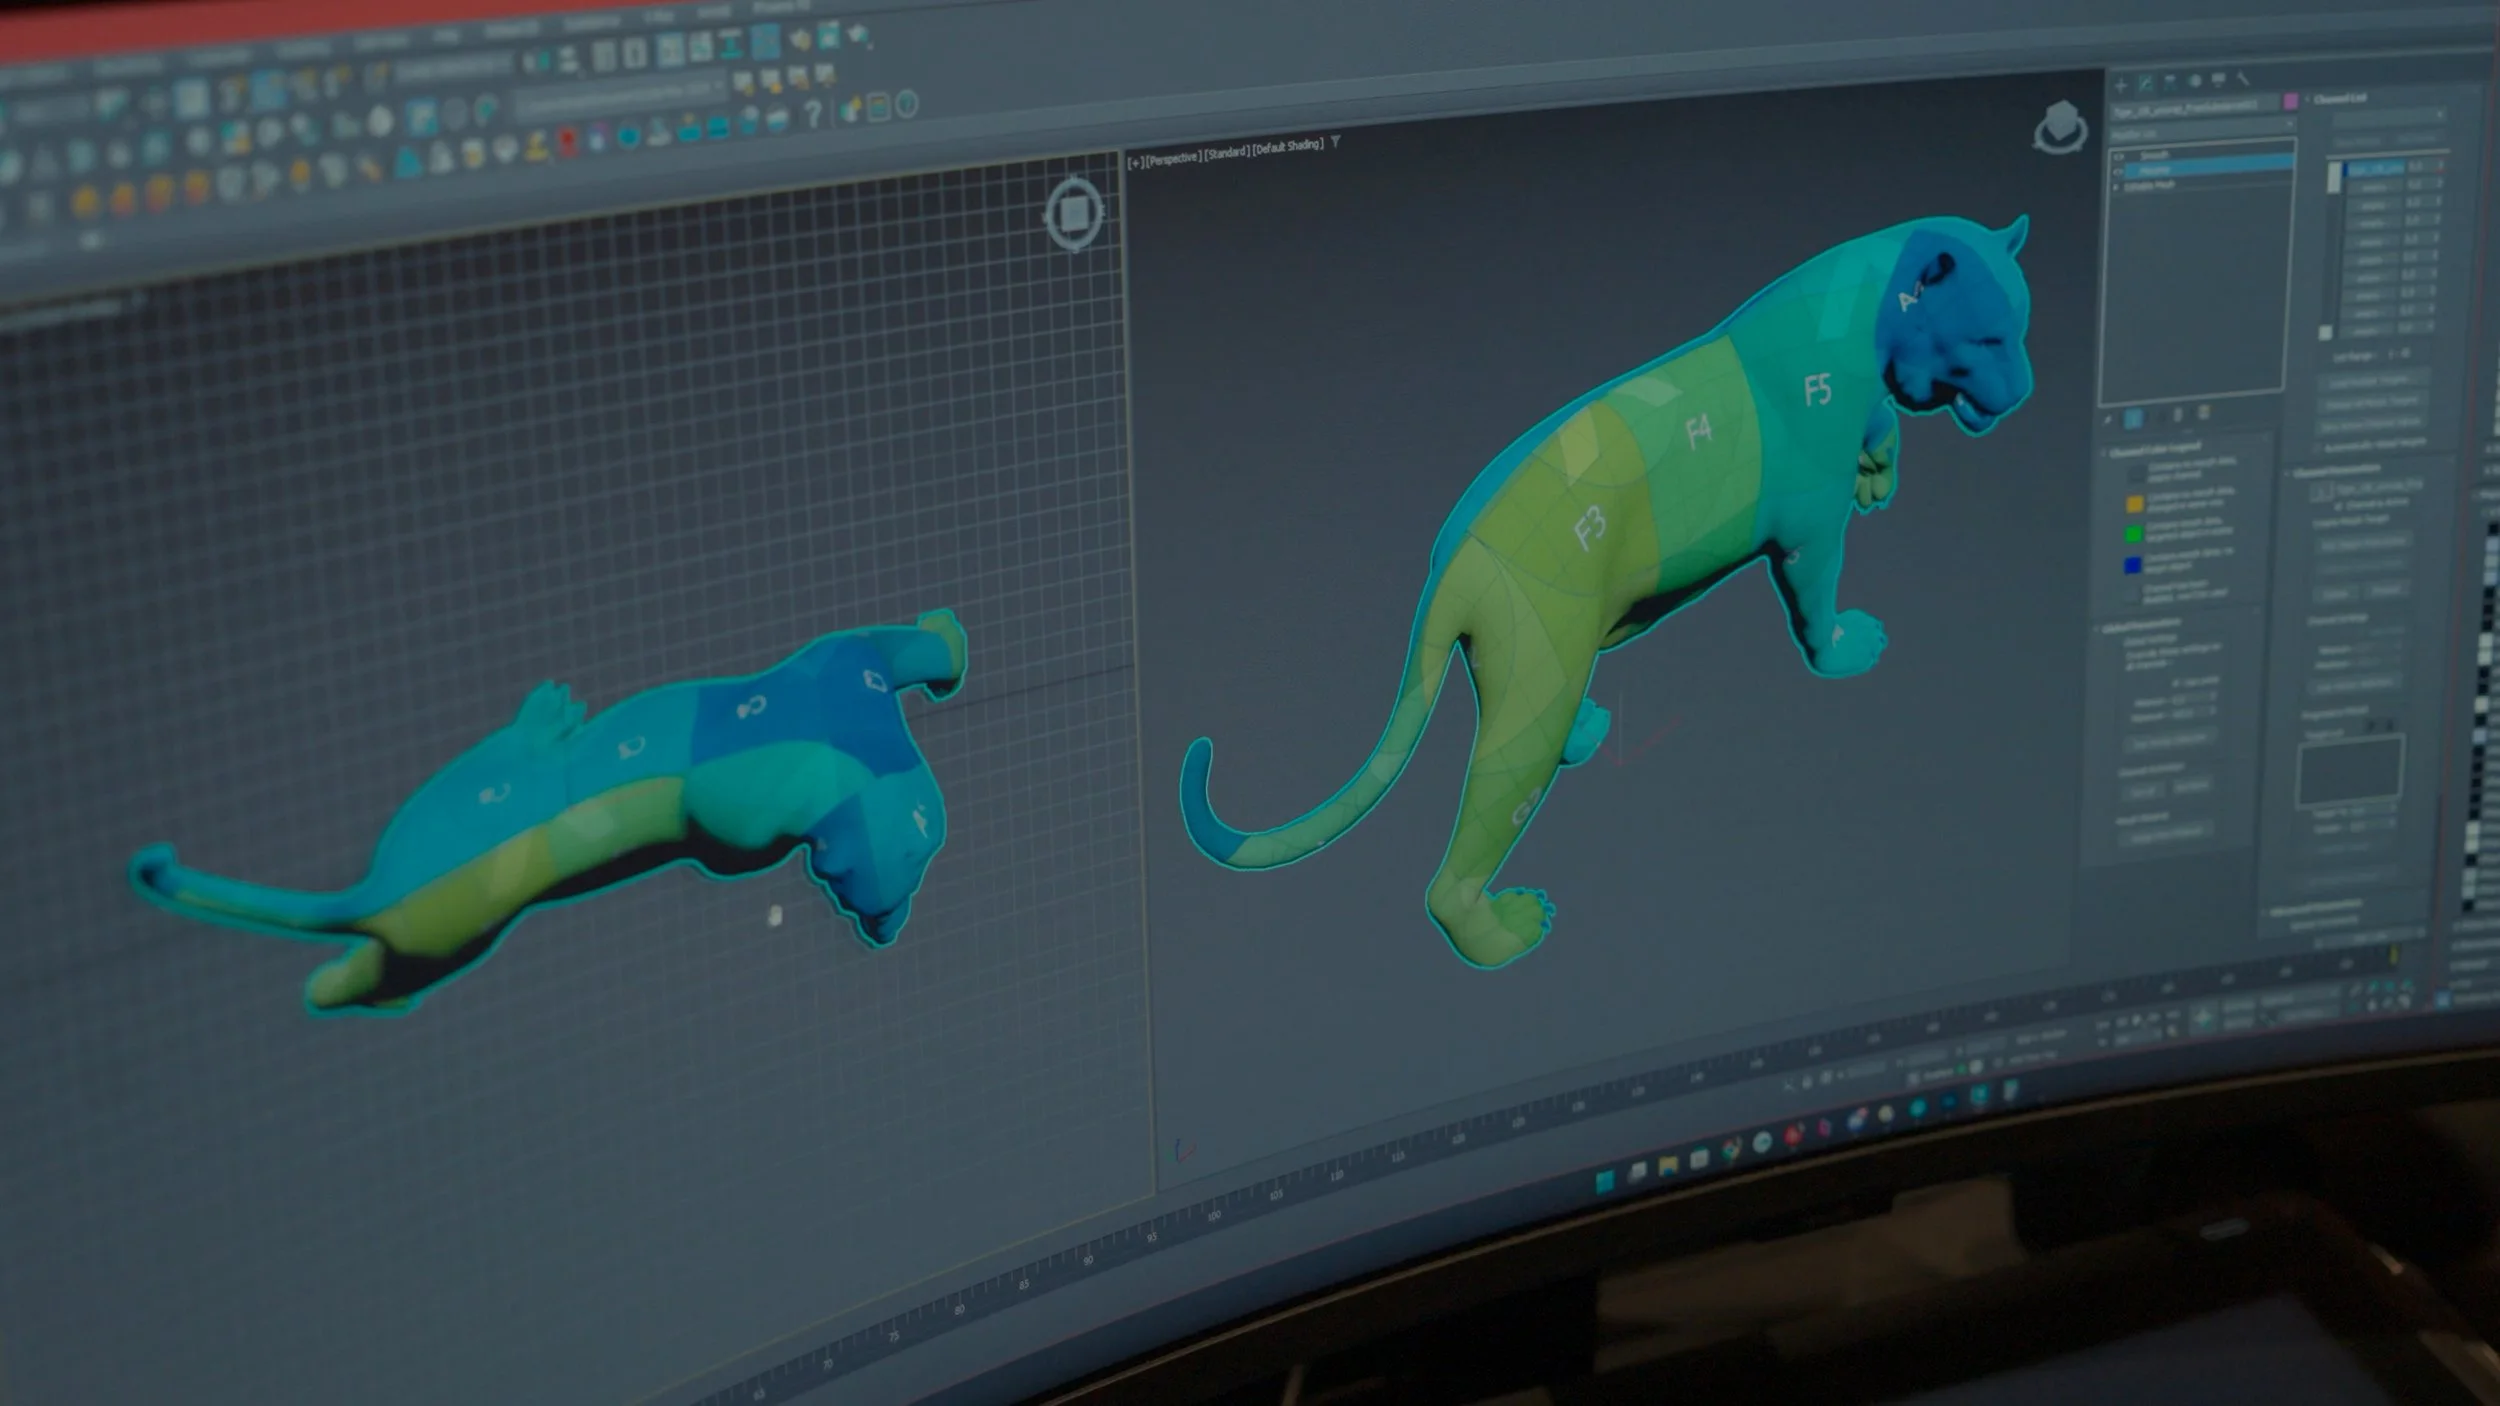Click the Perspective viewport label menu

coord(1174,158)
